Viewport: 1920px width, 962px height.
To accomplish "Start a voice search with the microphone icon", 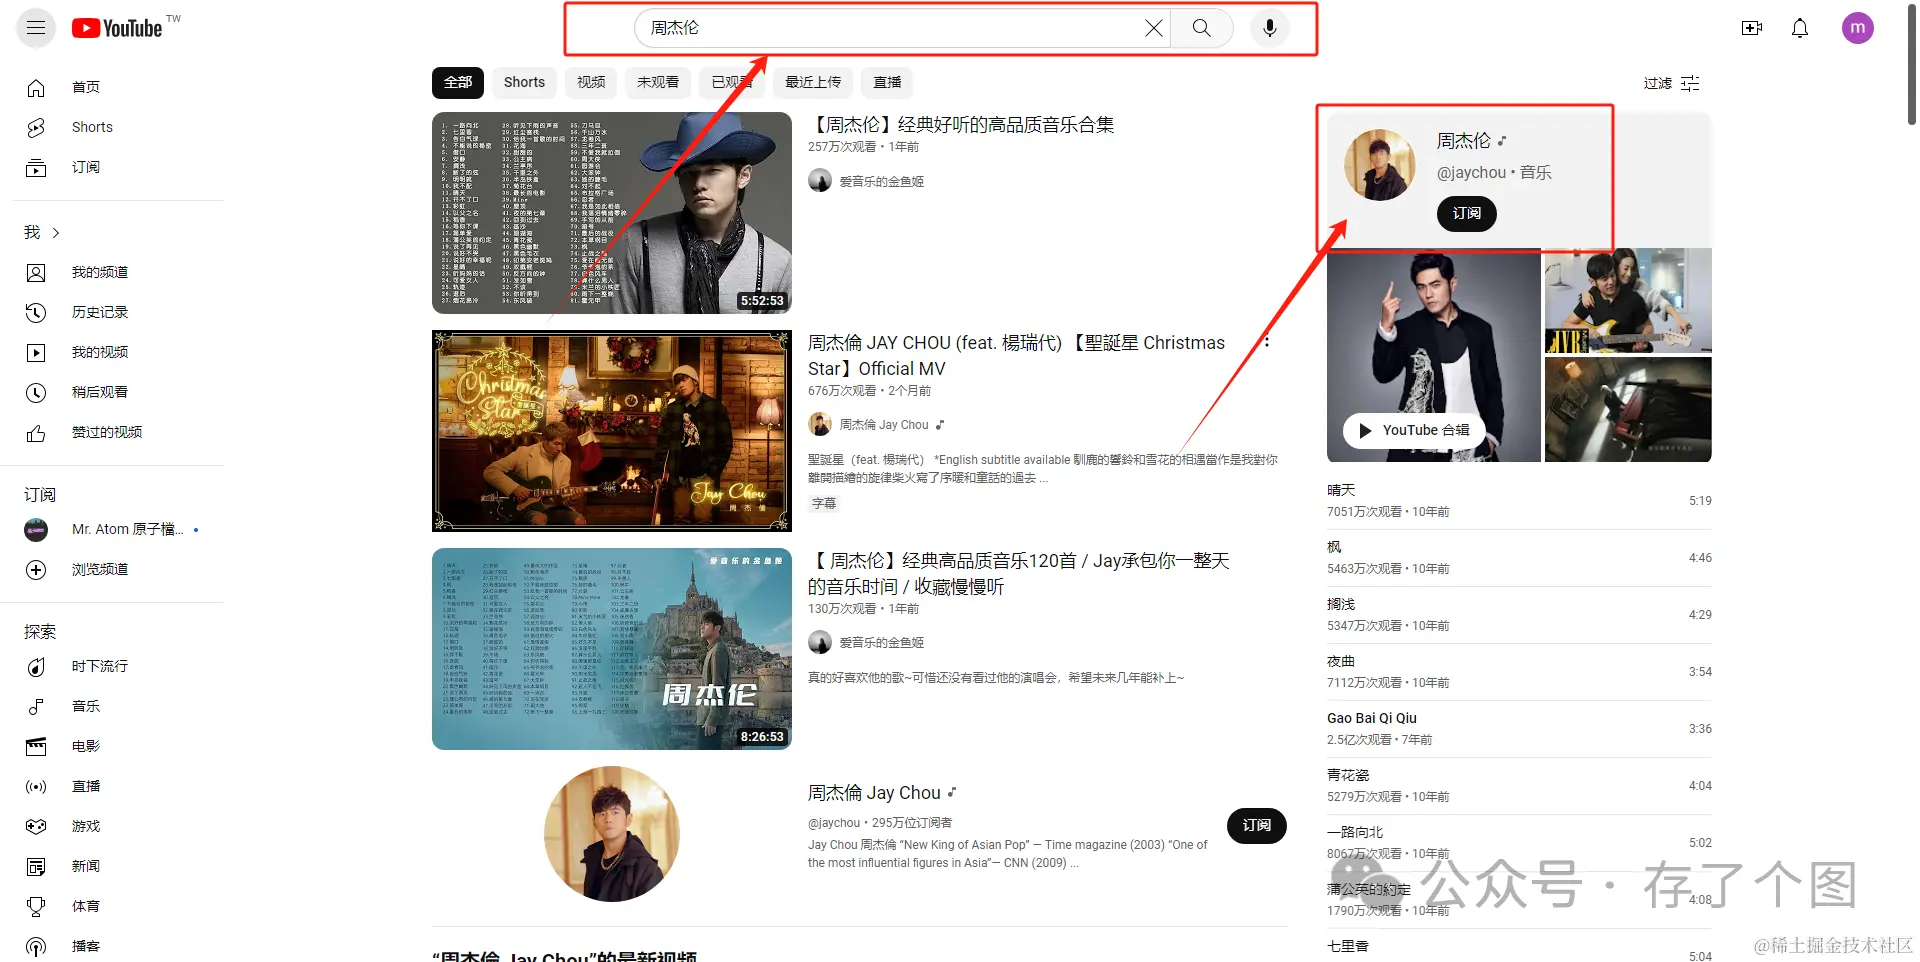I will pos(1269,28).
